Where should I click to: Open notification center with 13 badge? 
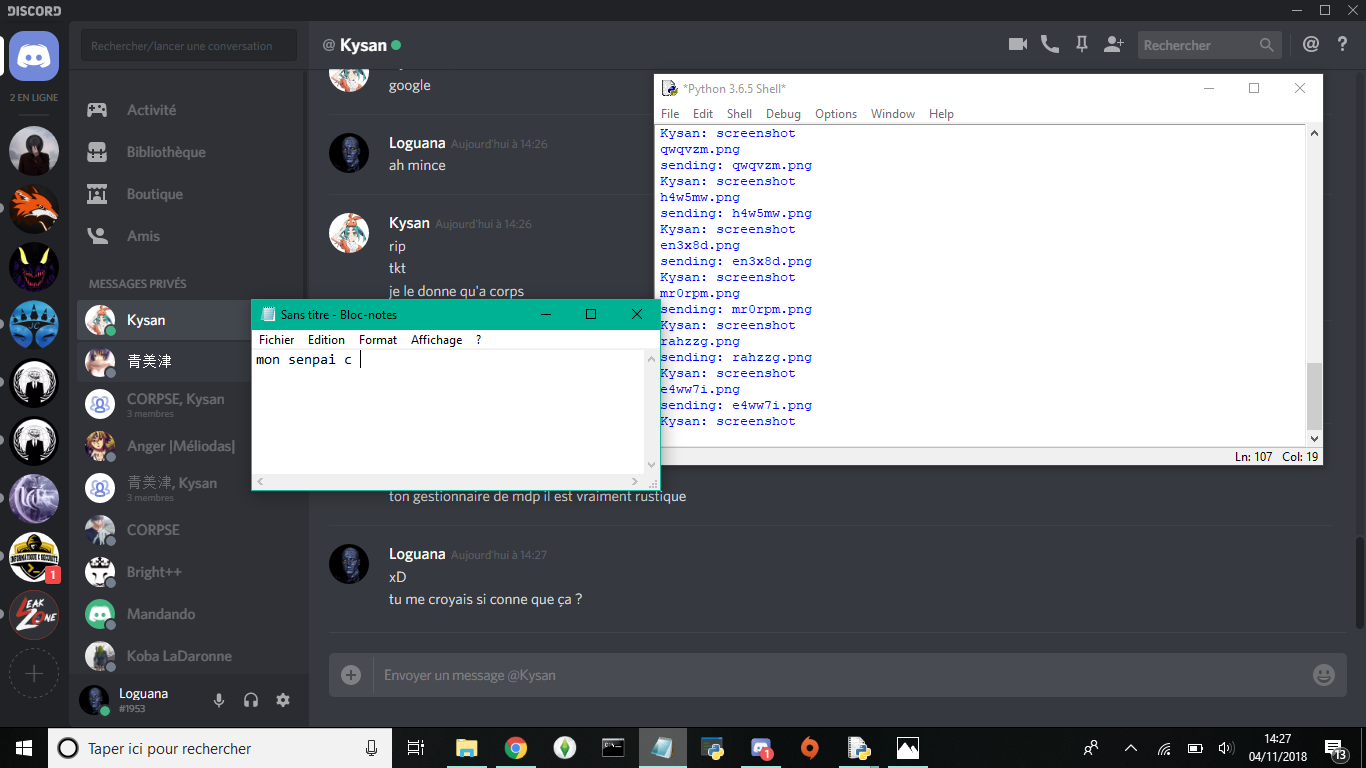point(1337,748)
